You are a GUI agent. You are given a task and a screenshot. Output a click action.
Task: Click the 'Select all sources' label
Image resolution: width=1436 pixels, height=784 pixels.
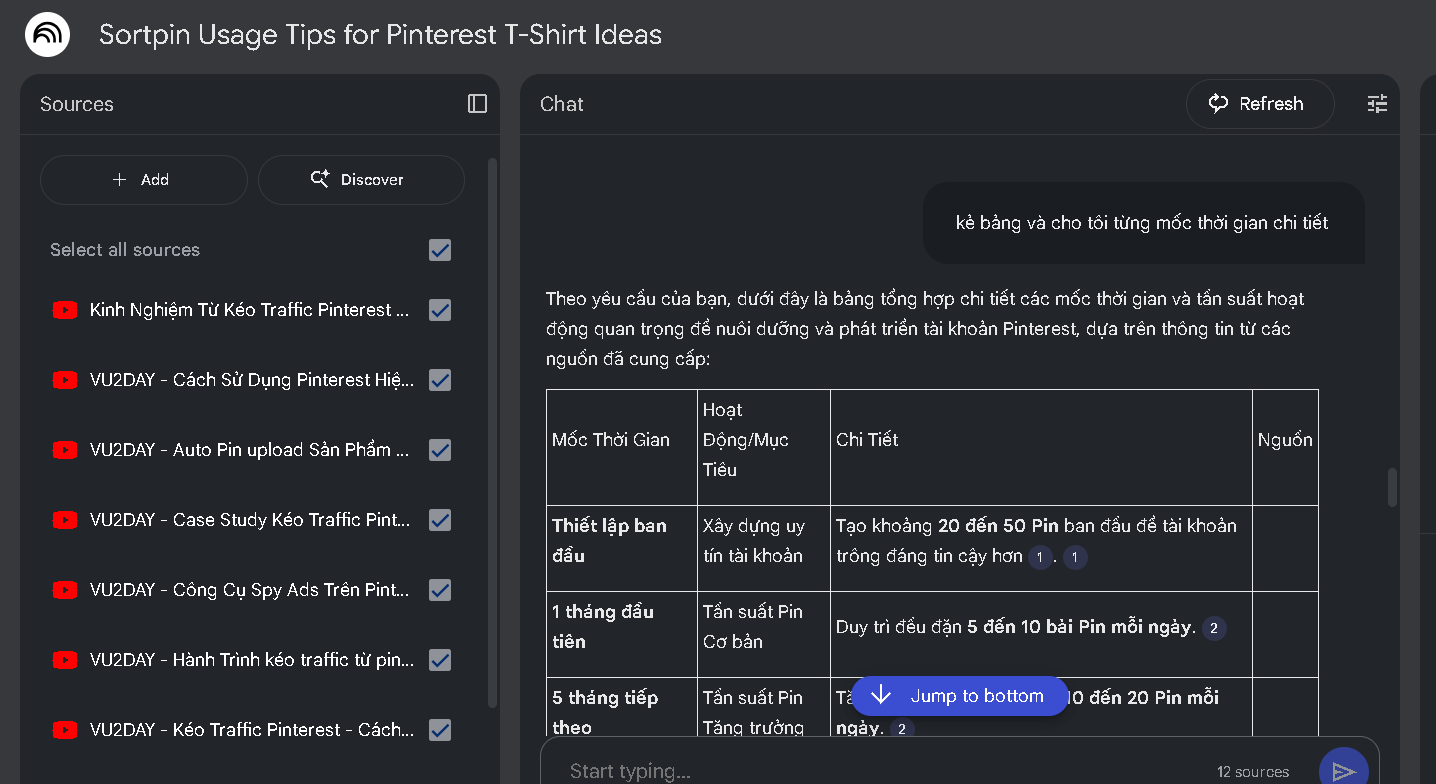click(x=125, y=250)
